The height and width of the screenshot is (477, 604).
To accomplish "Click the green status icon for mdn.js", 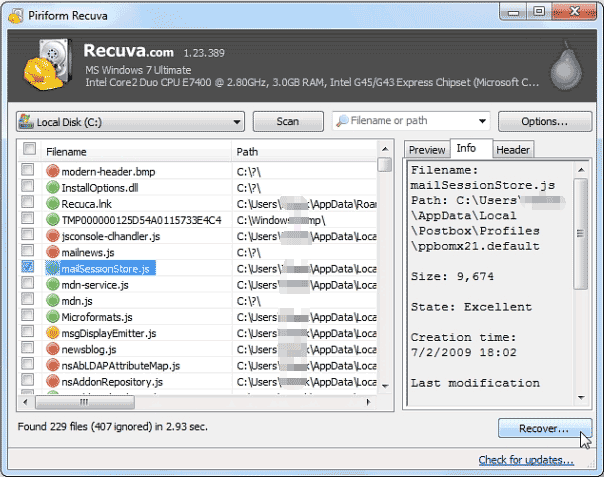I will click(x=52, y=301).
